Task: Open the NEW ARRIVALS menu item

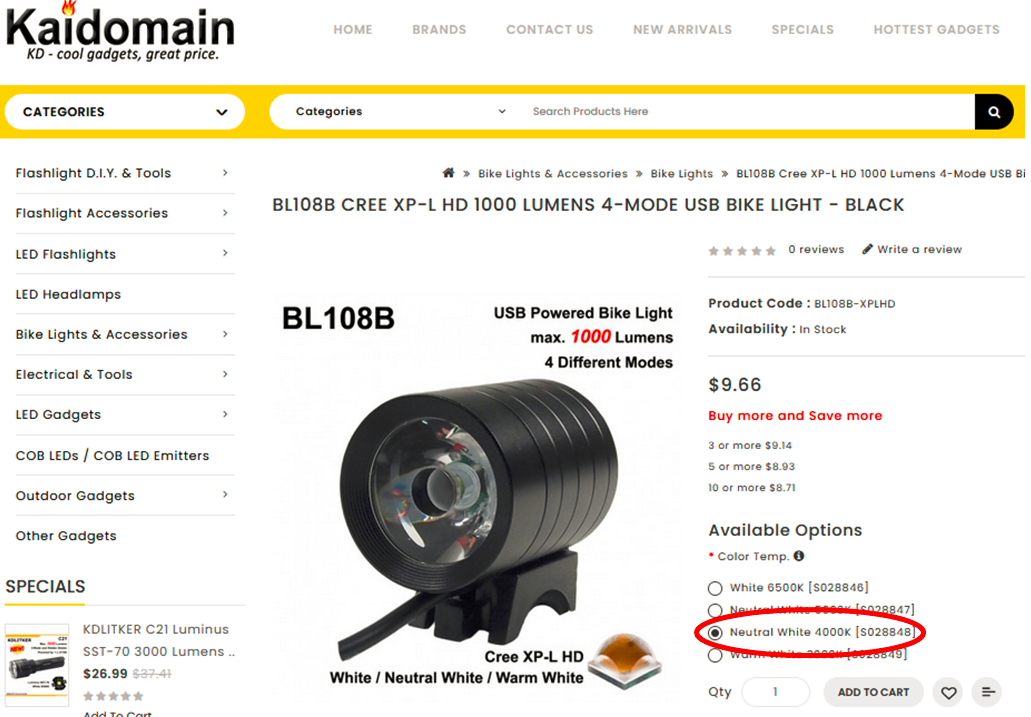Action: coord(682,30)
